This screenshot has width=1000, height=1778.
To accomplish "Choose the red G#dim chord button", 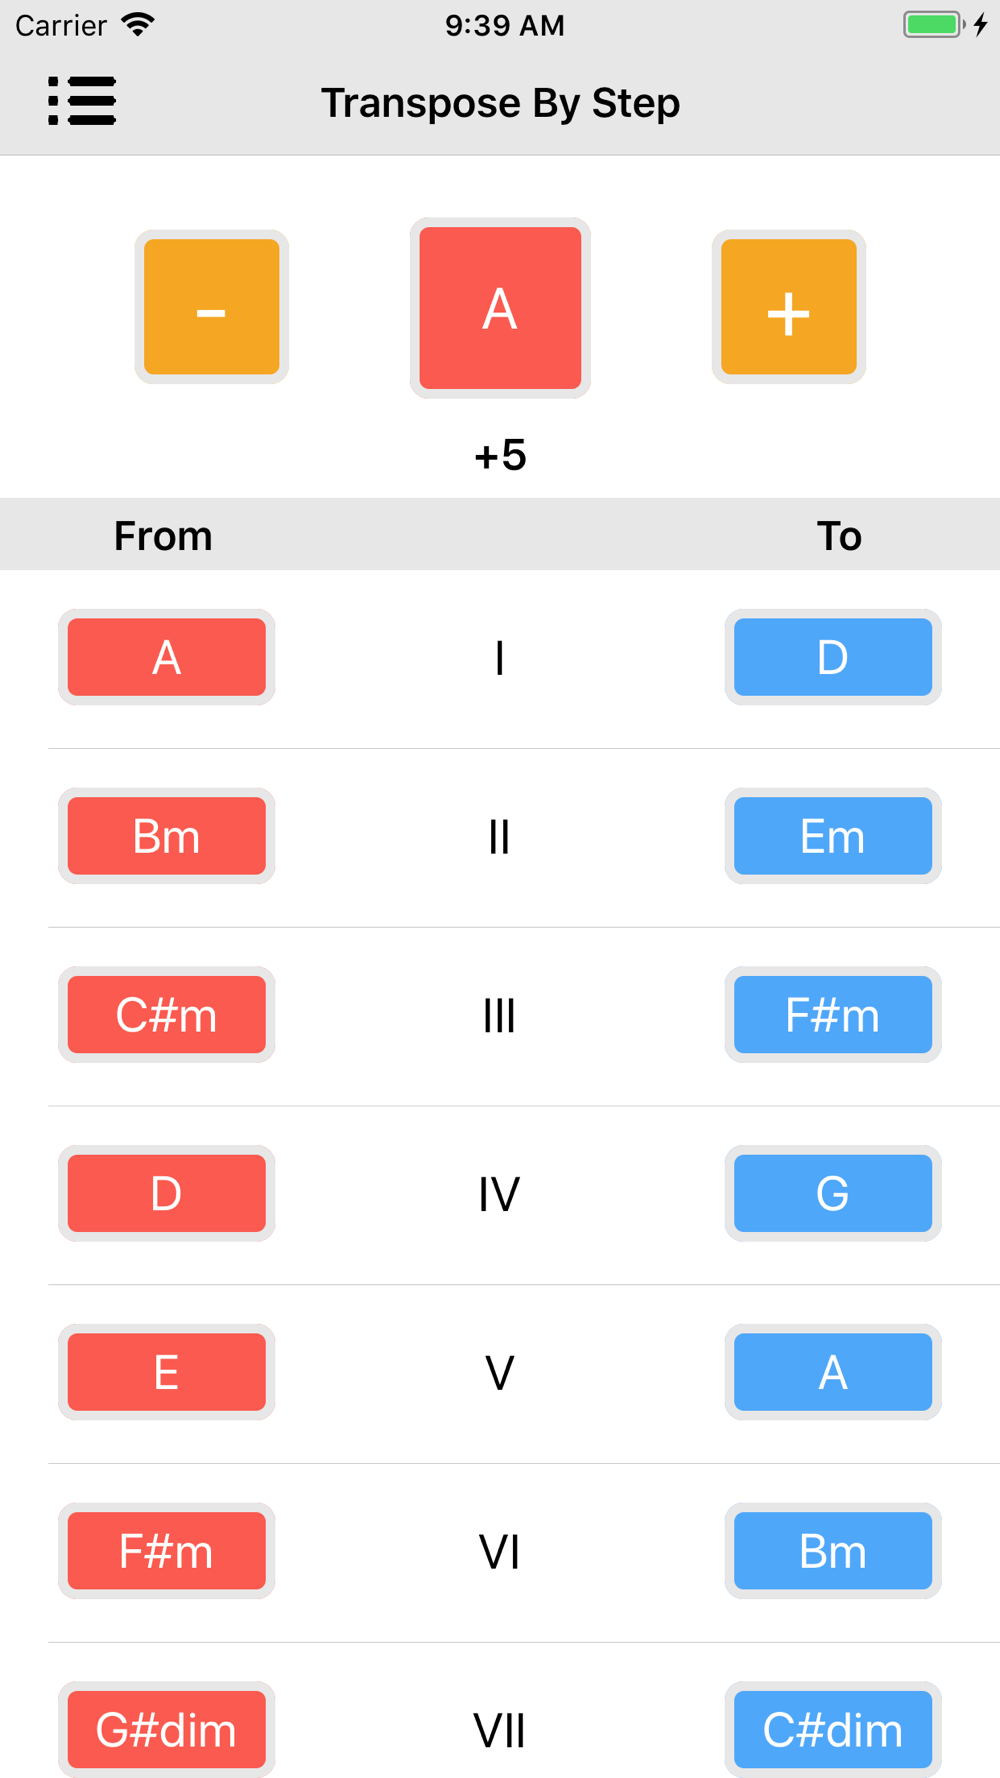I will [167, 1729].
